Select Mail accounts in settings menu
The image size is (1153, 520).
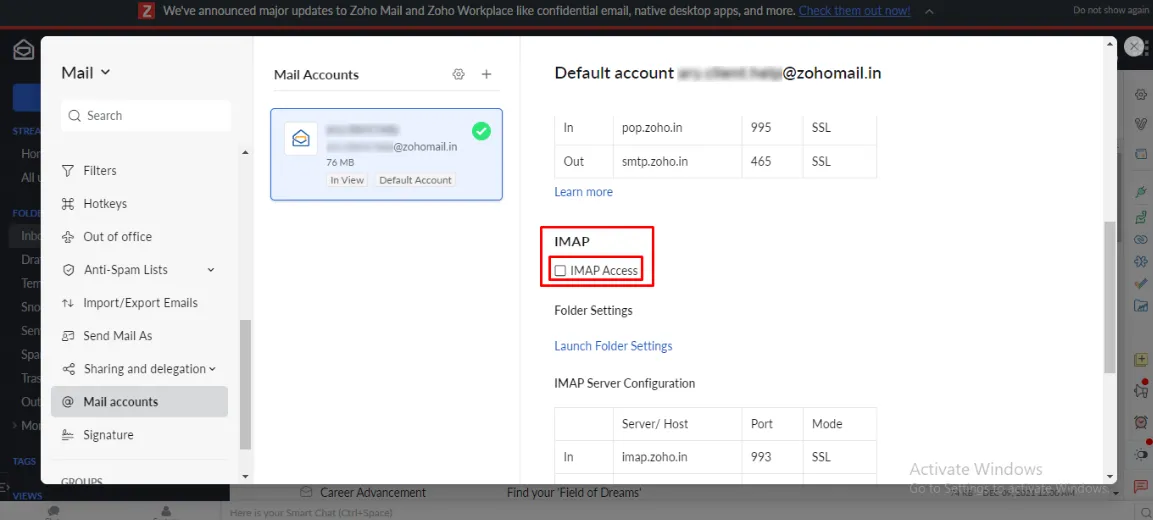pyautogui.click(x=120, y=402)
